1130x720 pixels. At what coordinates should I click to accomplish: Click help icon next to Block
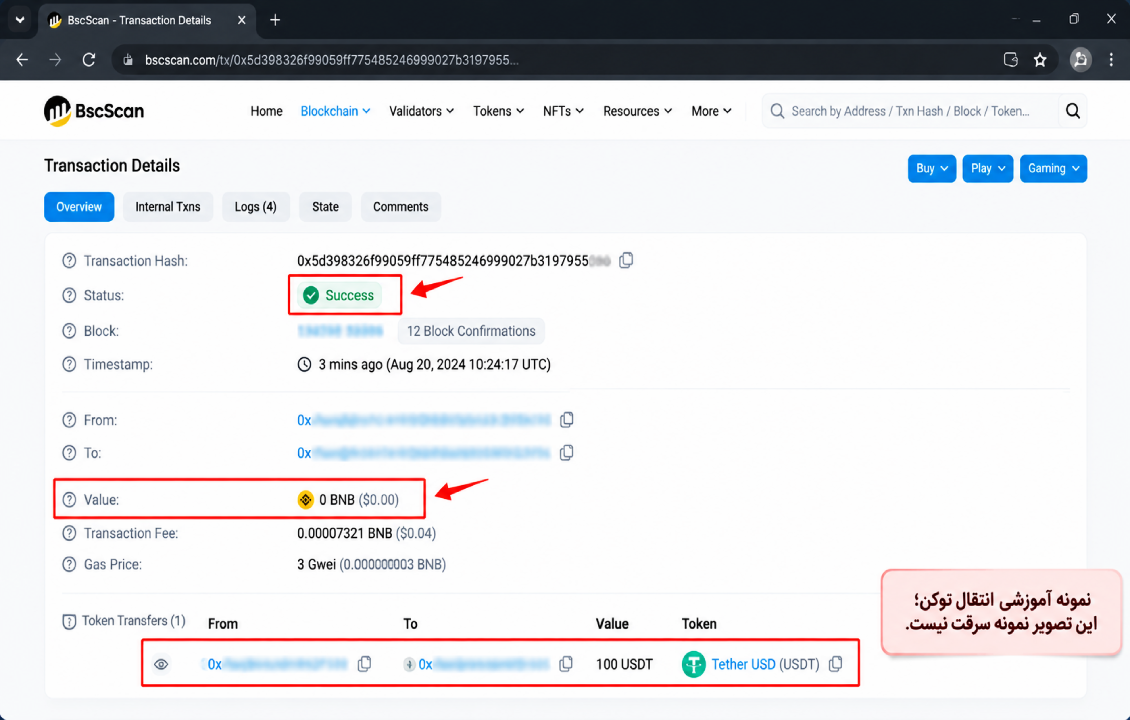(x=69, y=331)
